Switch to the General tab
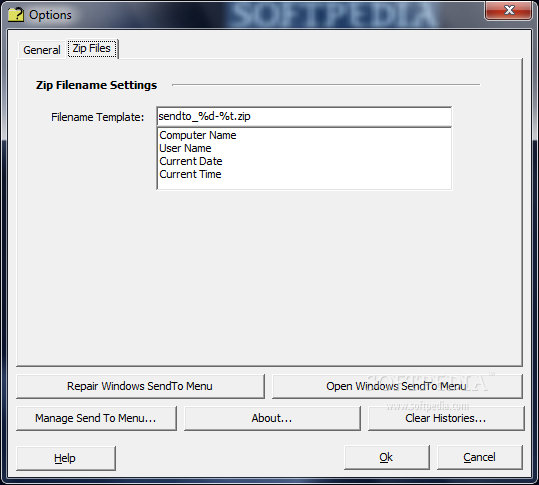 [x=42, y=50]
